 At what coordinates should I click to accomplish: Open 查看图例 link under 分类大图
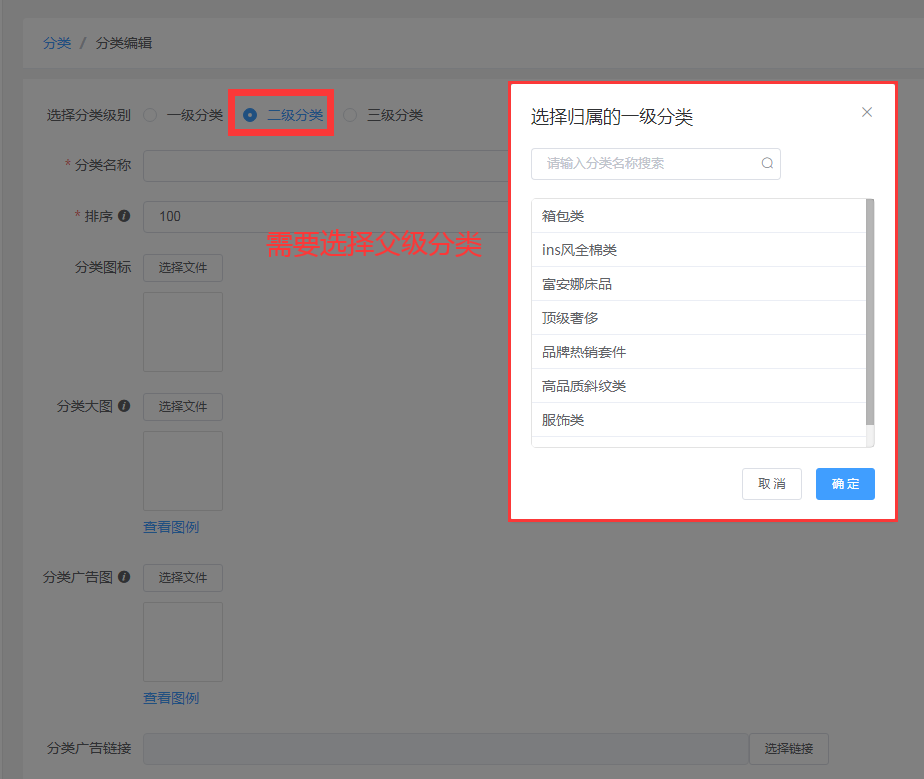[171, 527]
